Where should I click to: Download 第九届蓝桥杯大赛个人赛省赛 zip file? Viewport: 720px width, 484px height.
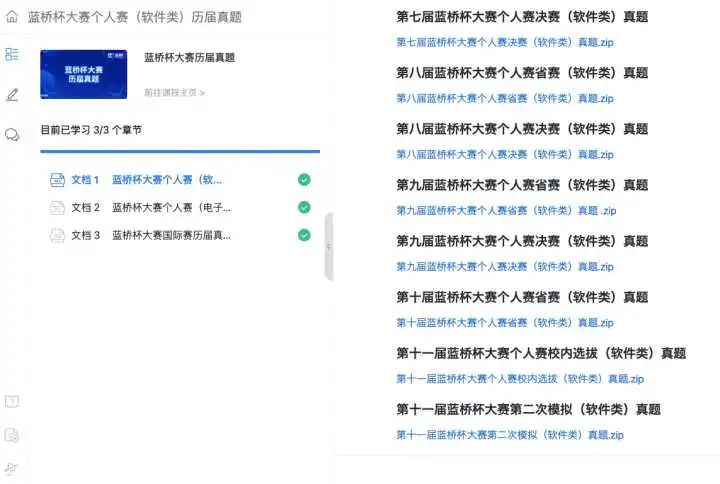click(506, 211)
